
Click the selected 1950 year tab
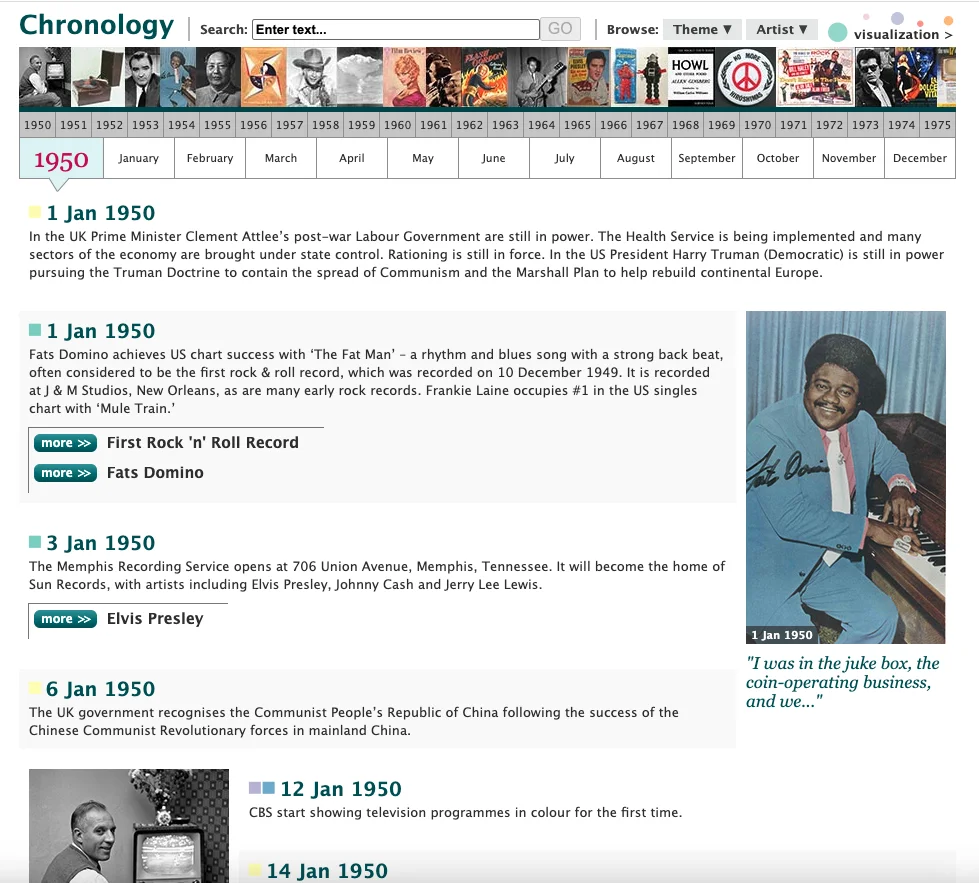61,160
